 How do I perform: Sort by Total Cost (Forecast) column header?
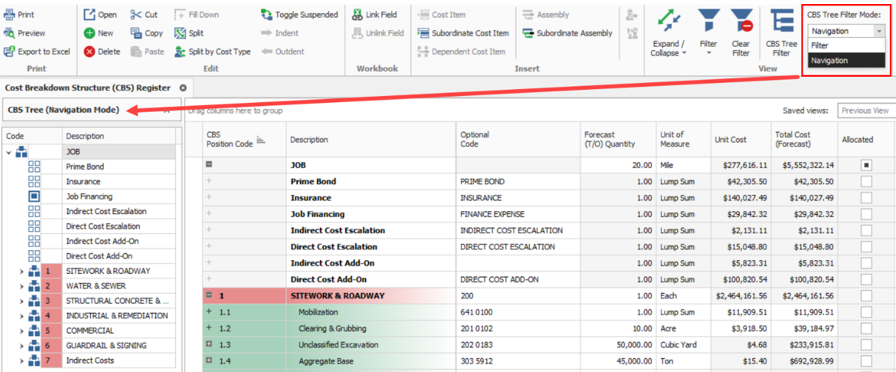point(804,139)
